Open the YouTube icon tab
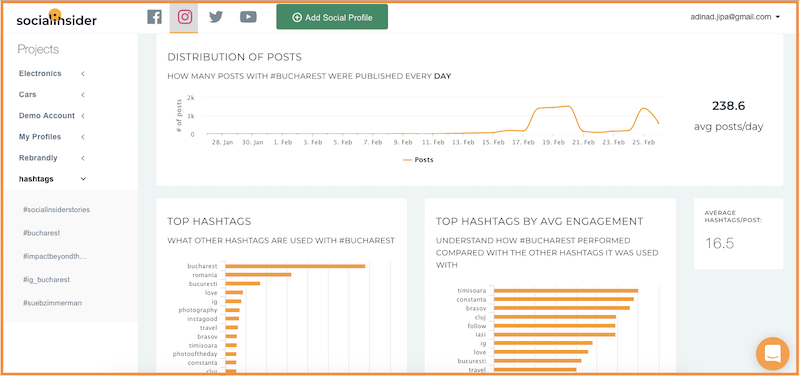The image size is (800, 376). click(x=248, y=17)
